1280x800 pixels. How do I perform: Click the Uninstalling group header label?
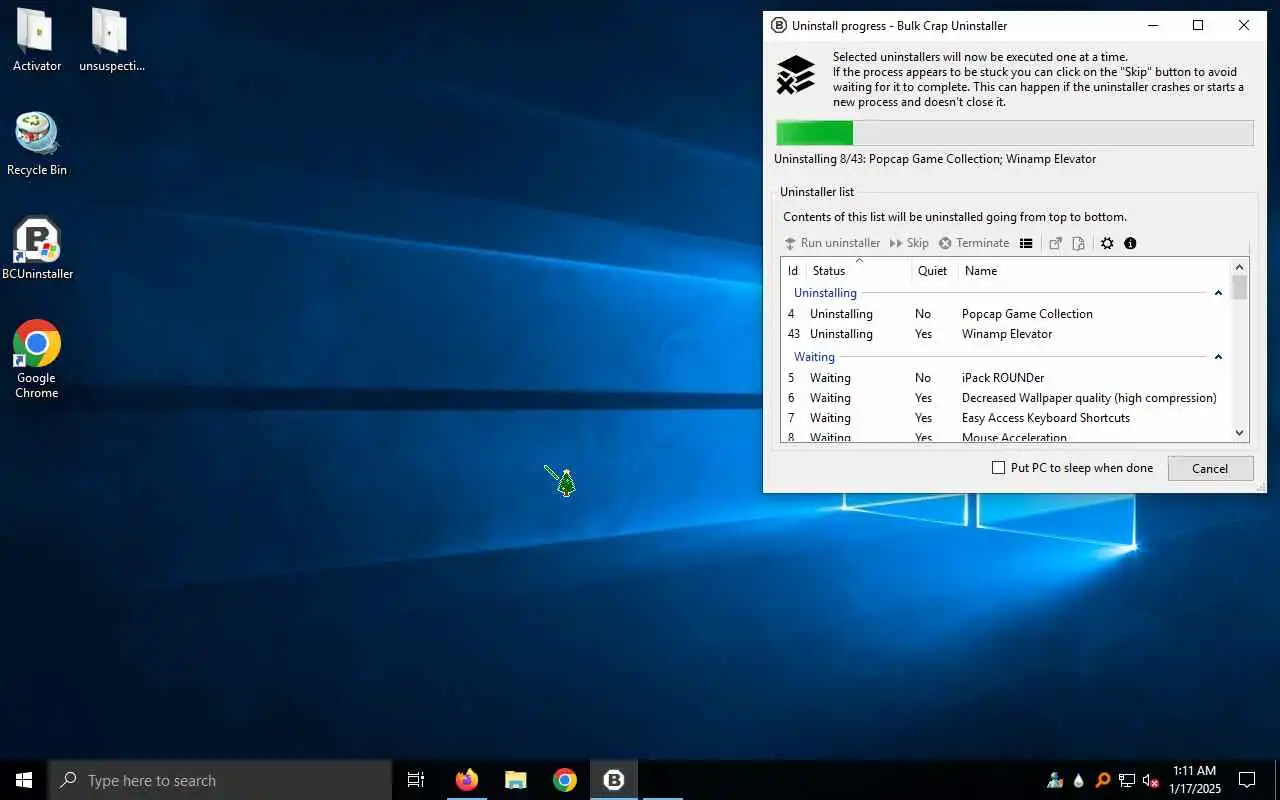[x=825, y=293]
